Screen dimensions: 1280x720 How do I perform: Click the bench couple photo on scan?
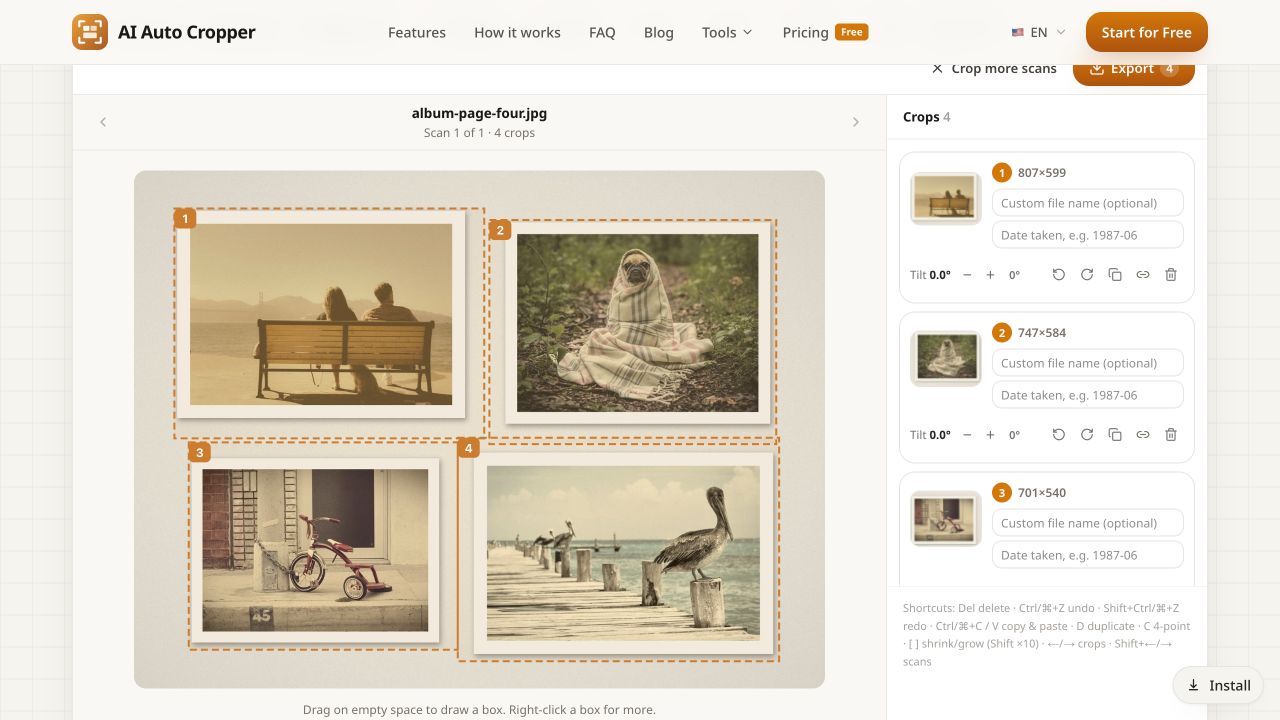(x=321, y=314)
